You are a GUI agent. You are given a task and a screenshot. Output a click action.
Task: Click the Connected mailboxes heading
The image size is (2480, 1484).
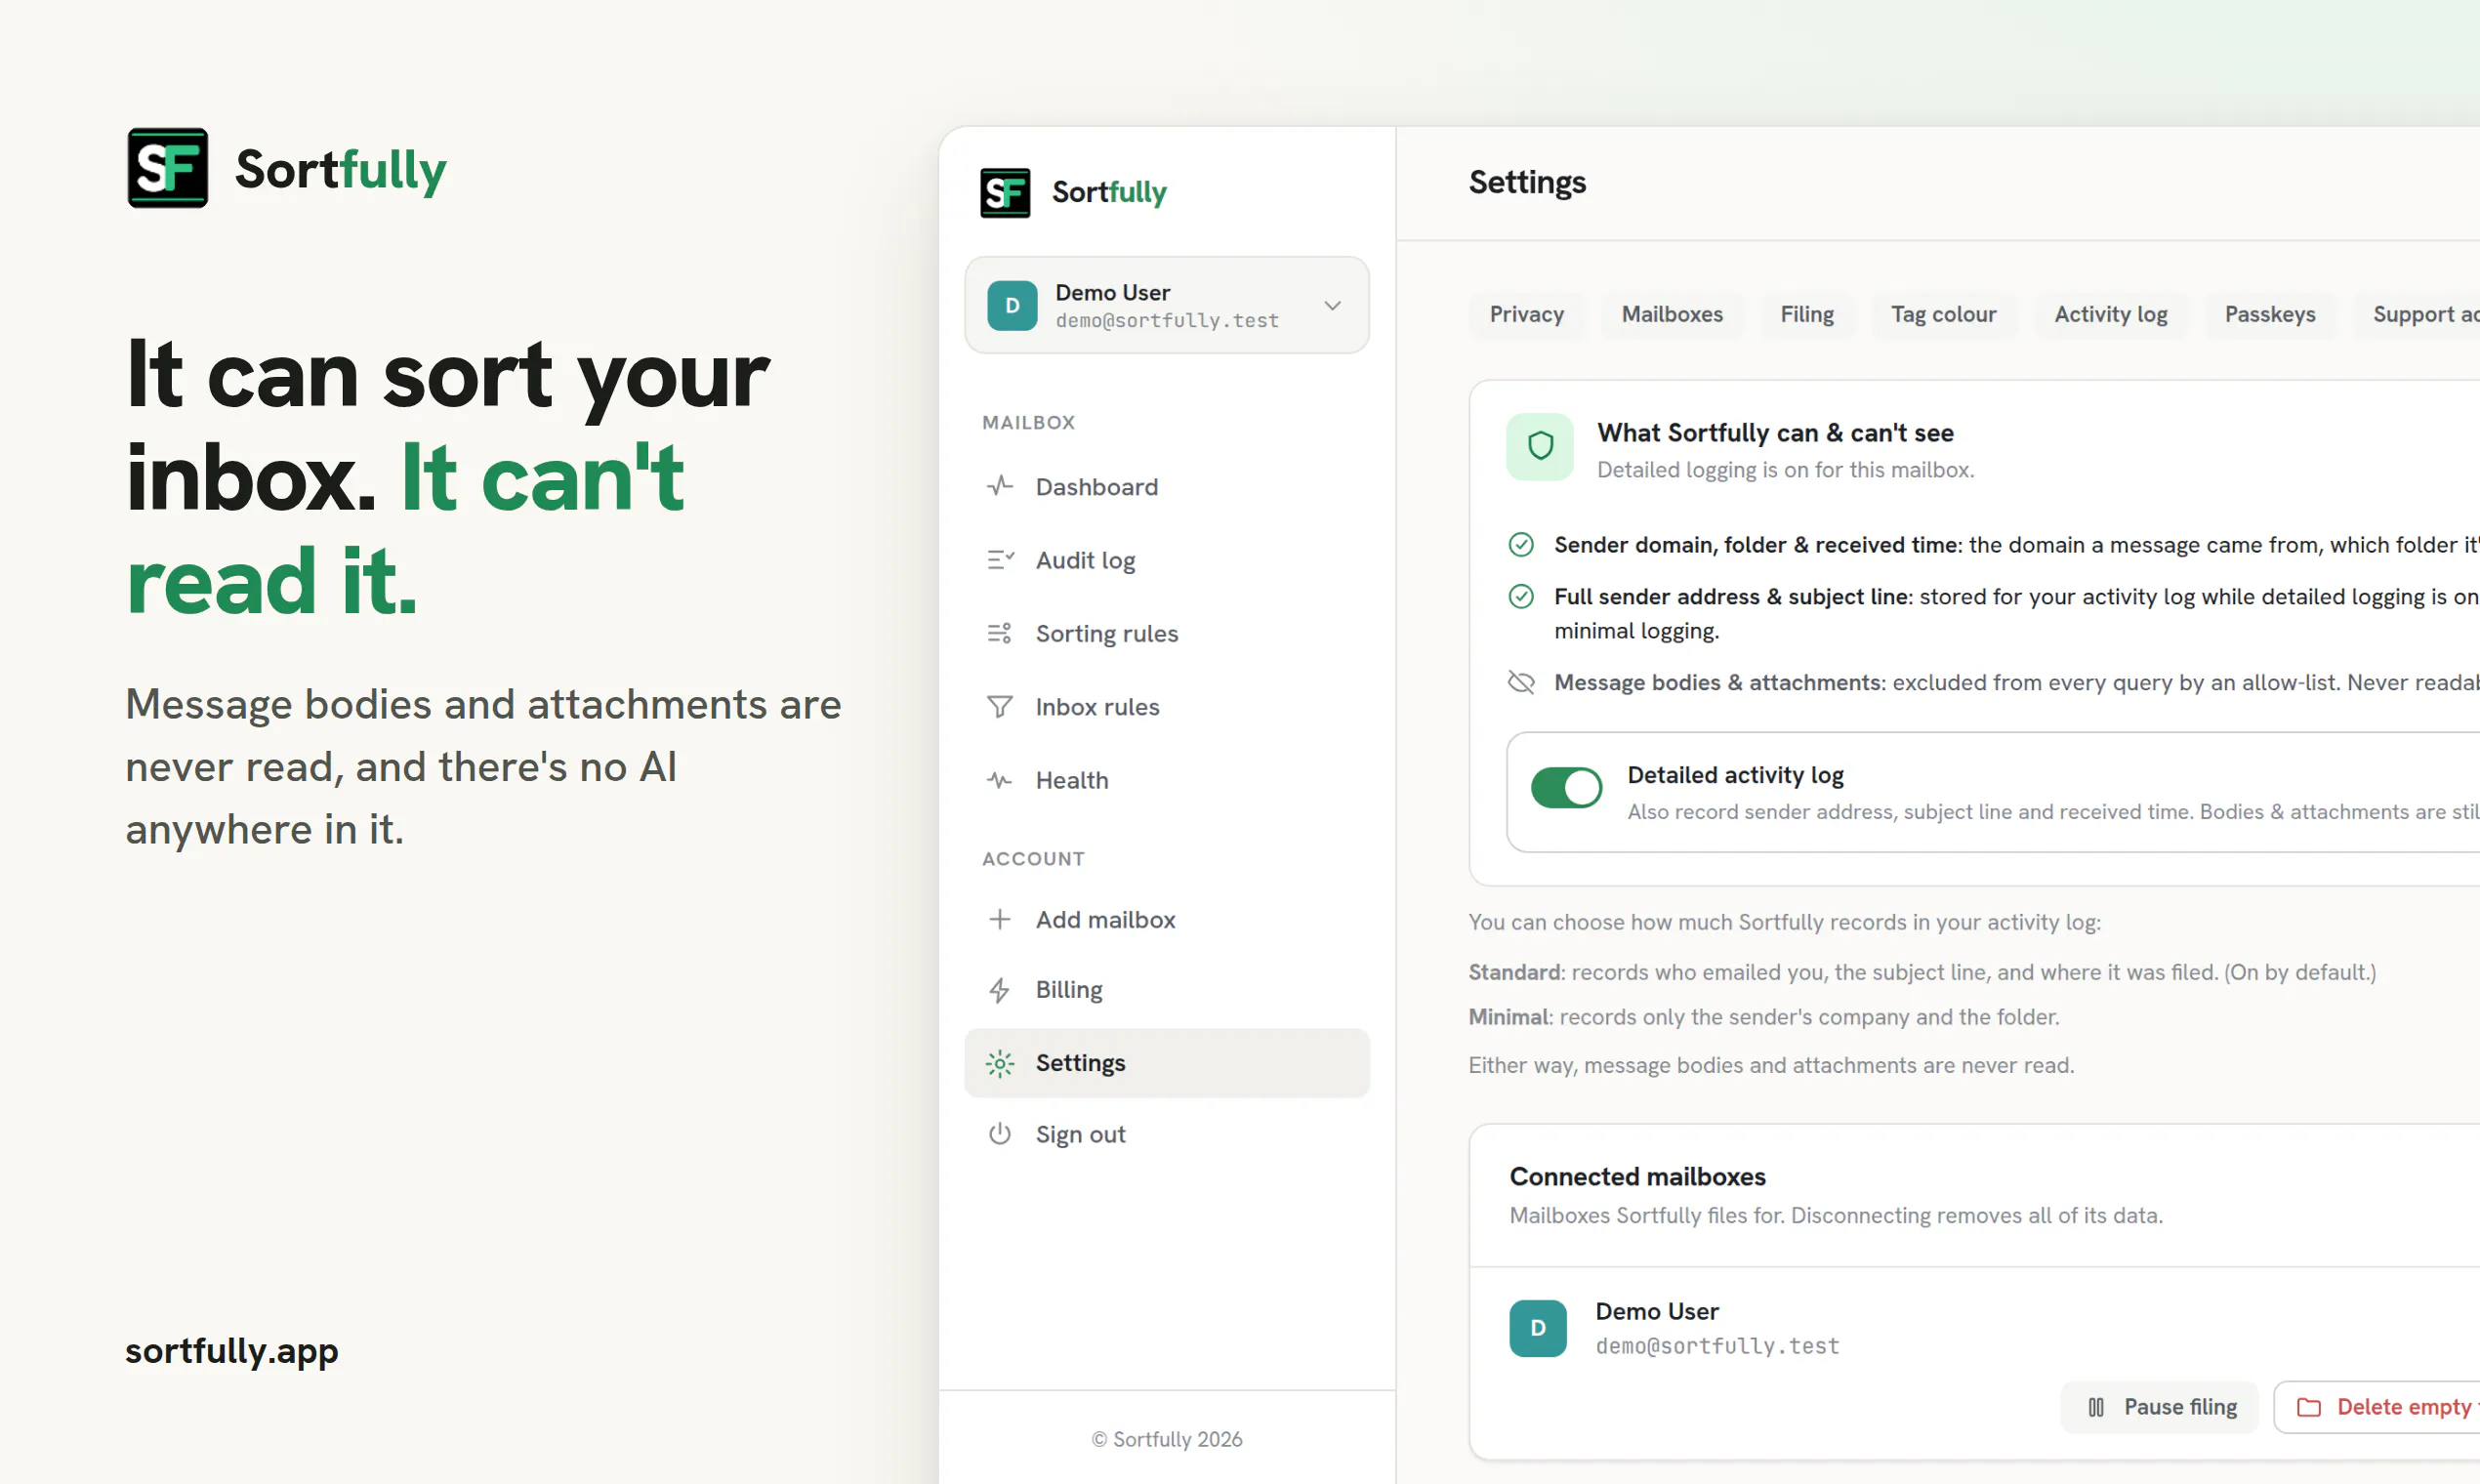click(x=1638, y=1176)
